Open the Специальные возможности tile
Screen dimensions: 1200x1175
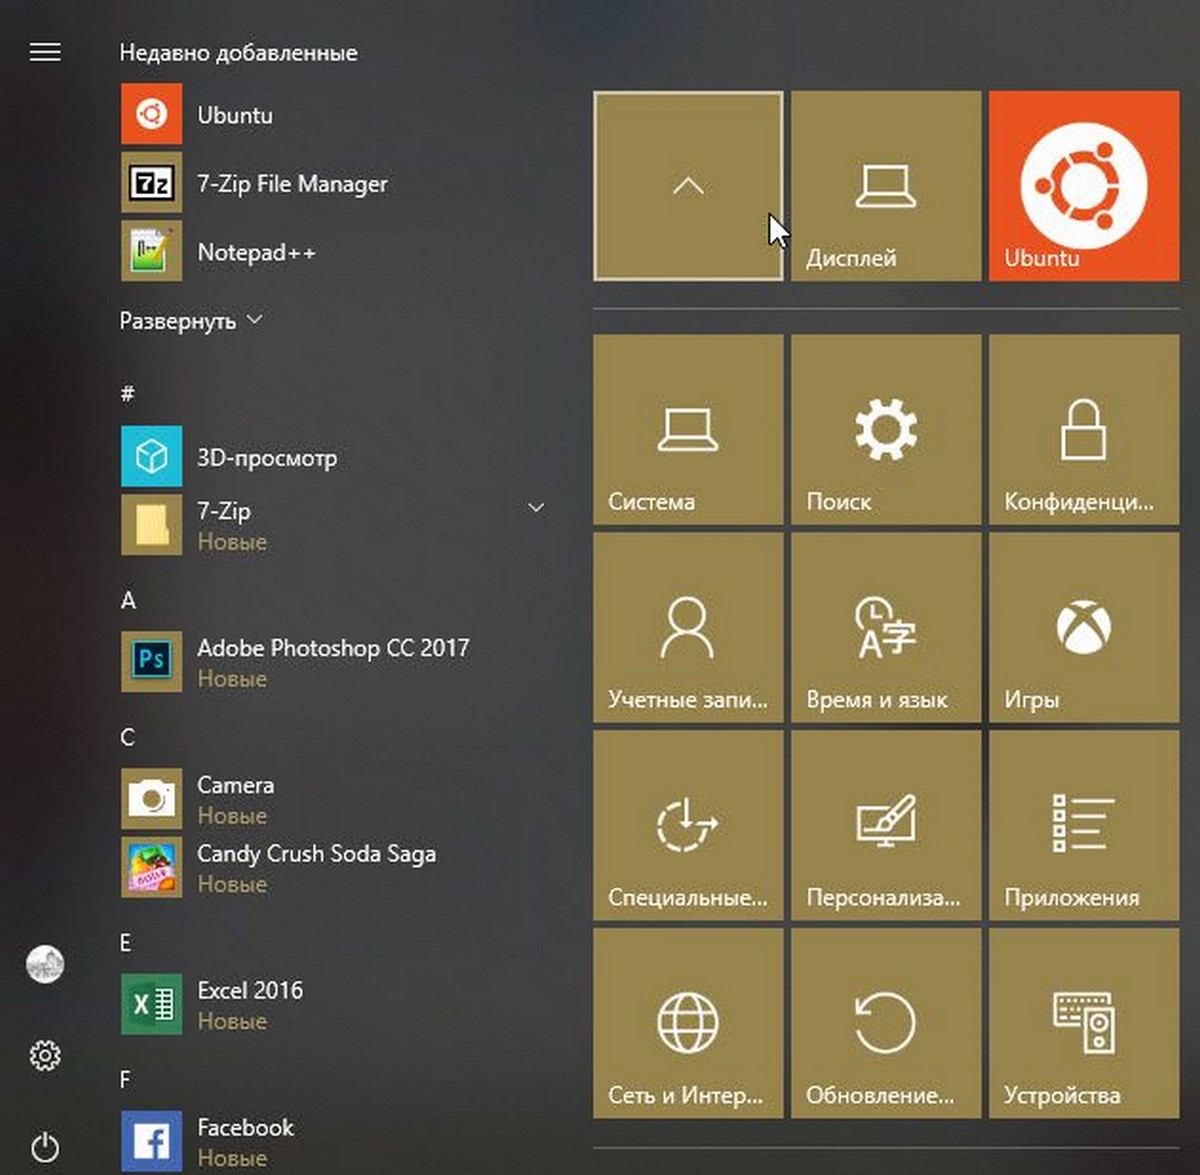tap(688, 826)
